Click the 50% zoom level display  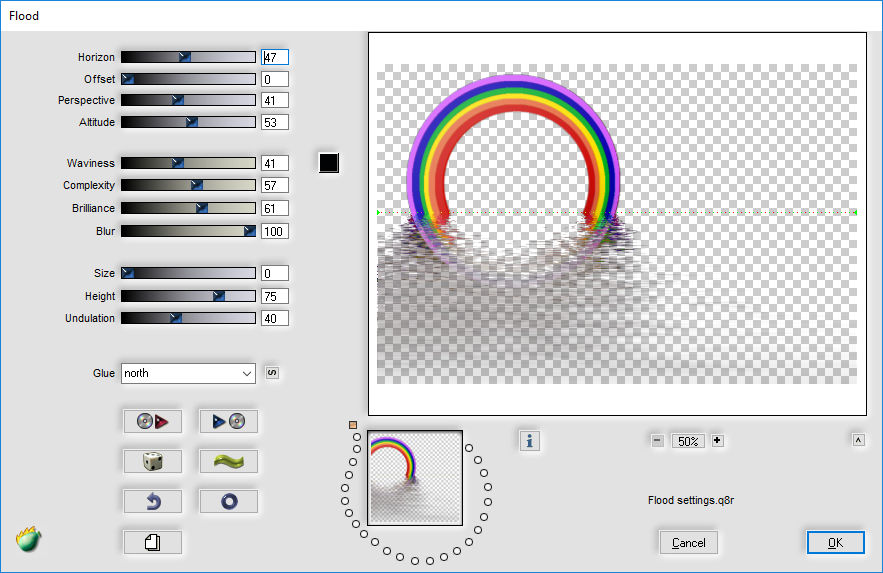(688, 441)
